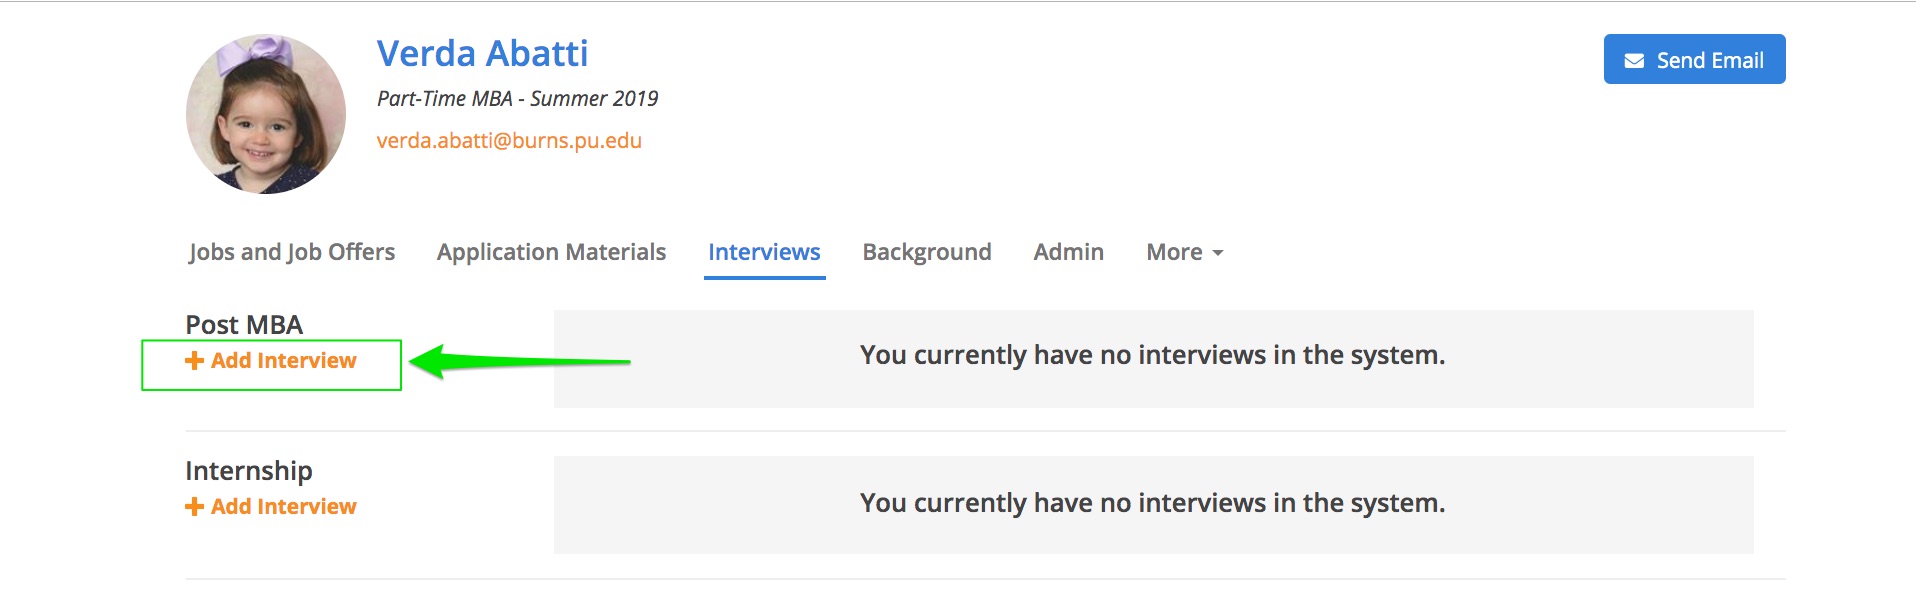The image size is (1916, 606).
Task: Click the Internship section heading
Action: point(249,471)
